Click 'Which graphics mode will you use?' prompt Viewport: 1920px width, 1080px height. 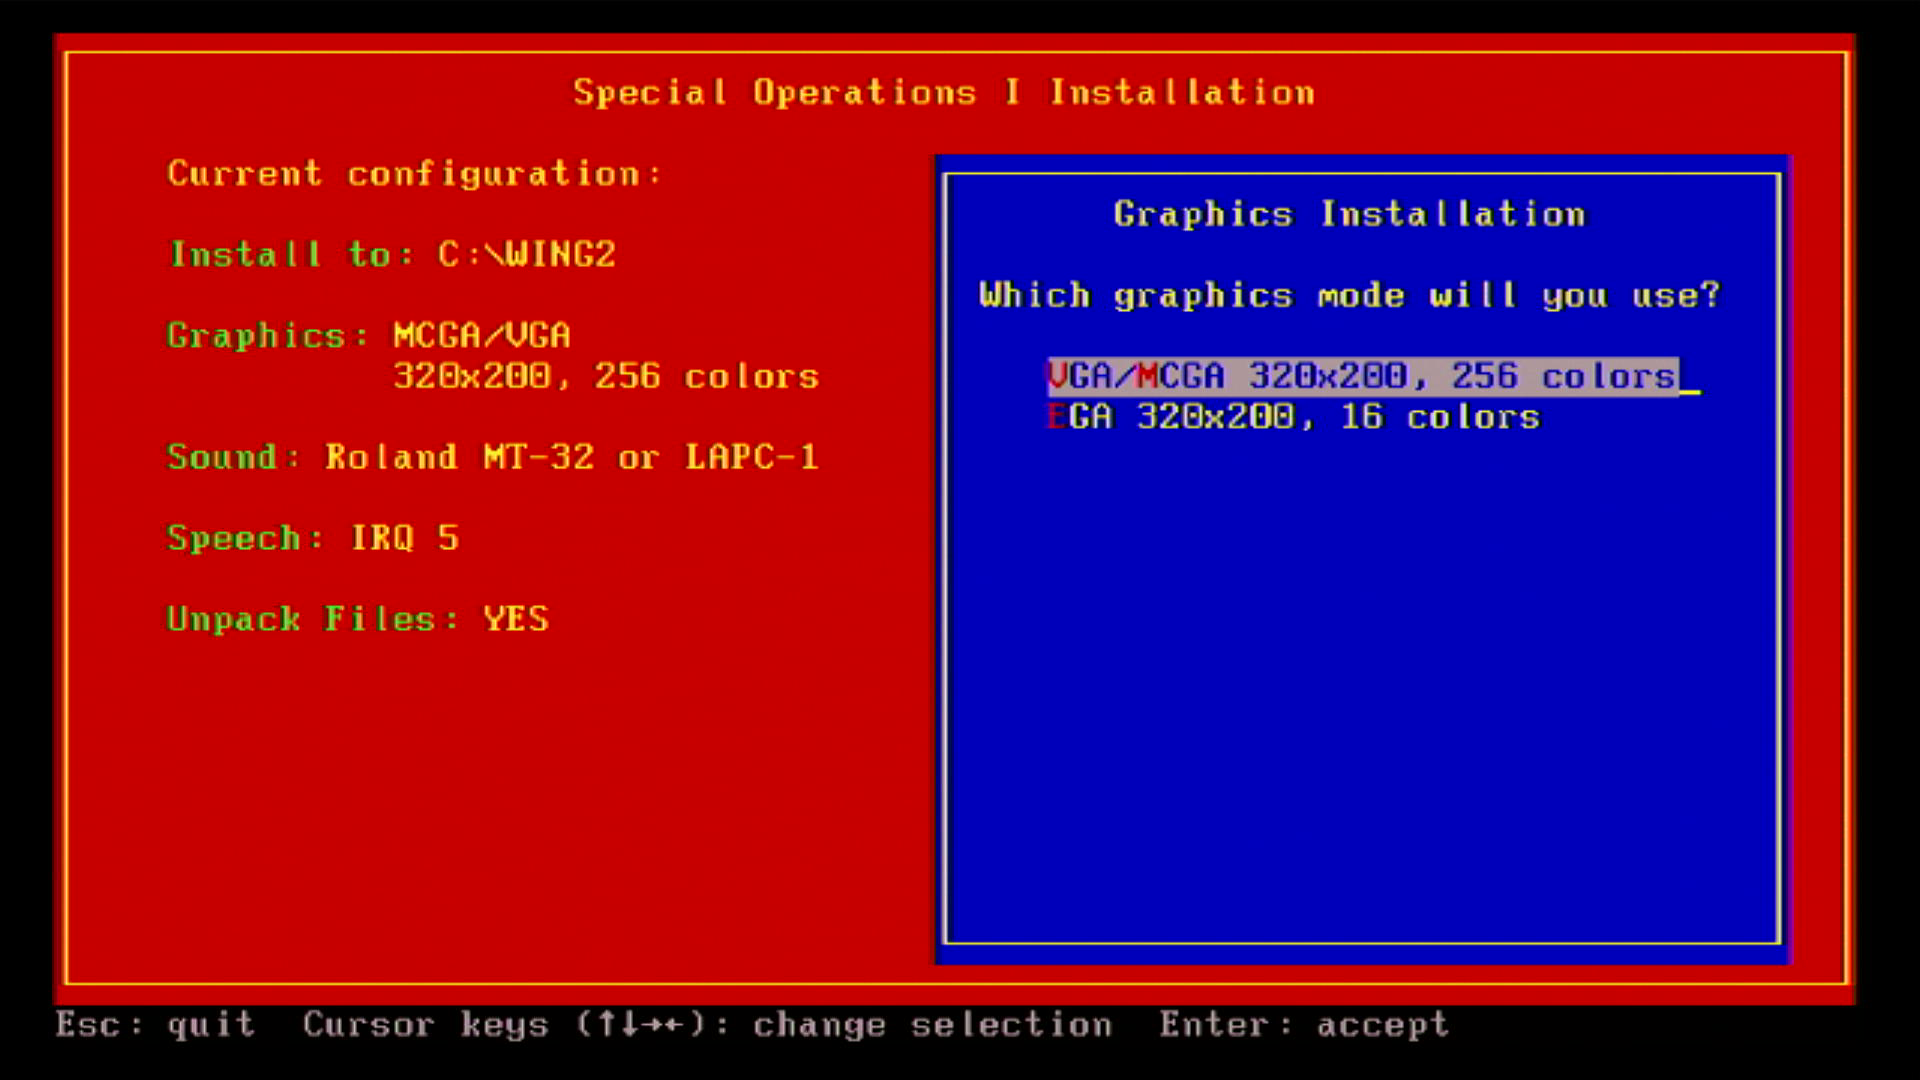(x=1349, y=296)
